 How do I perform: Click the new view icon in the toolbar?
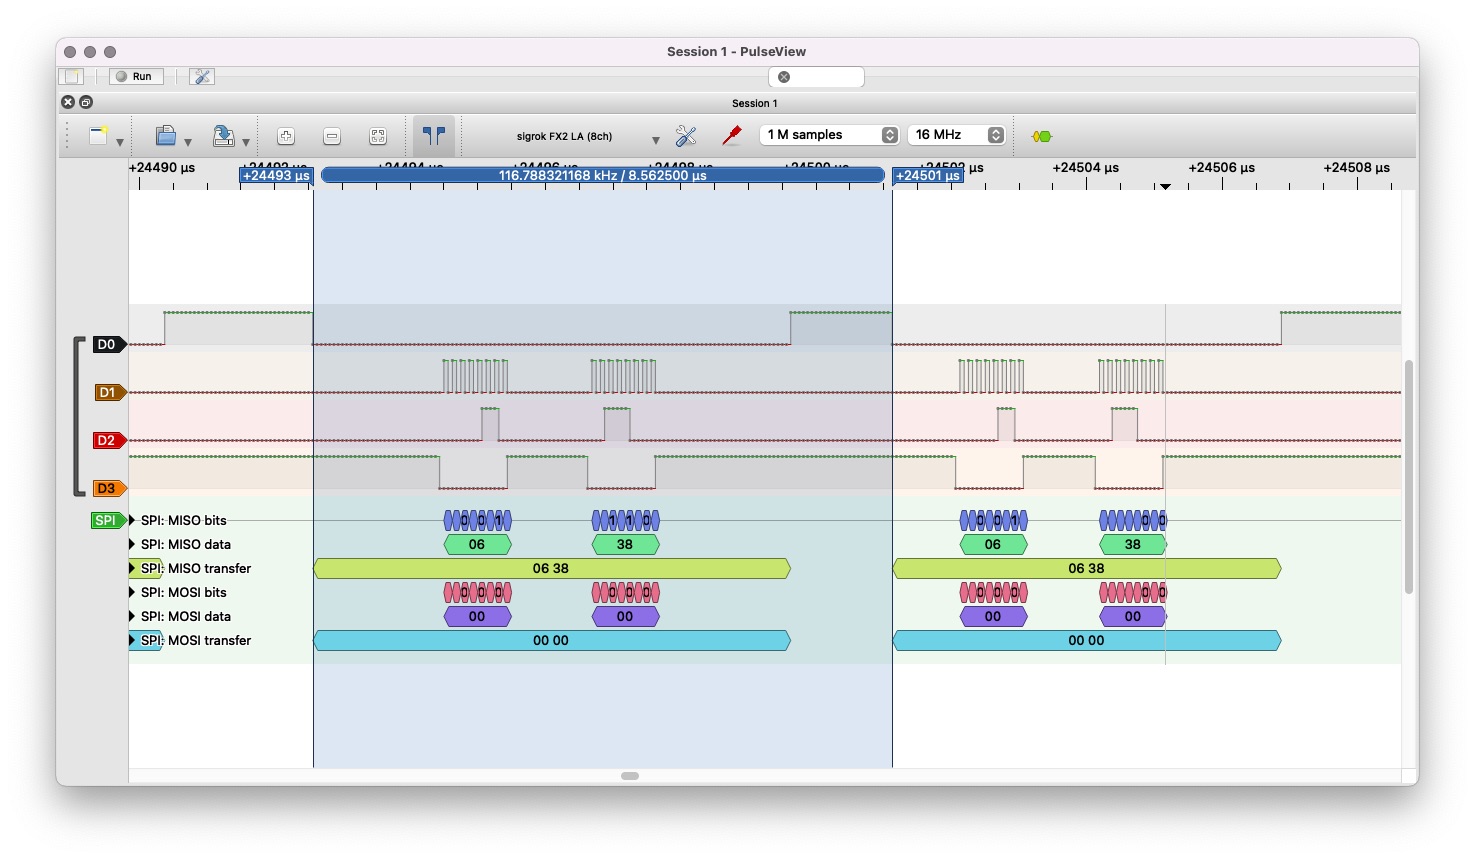pos(98,136)
